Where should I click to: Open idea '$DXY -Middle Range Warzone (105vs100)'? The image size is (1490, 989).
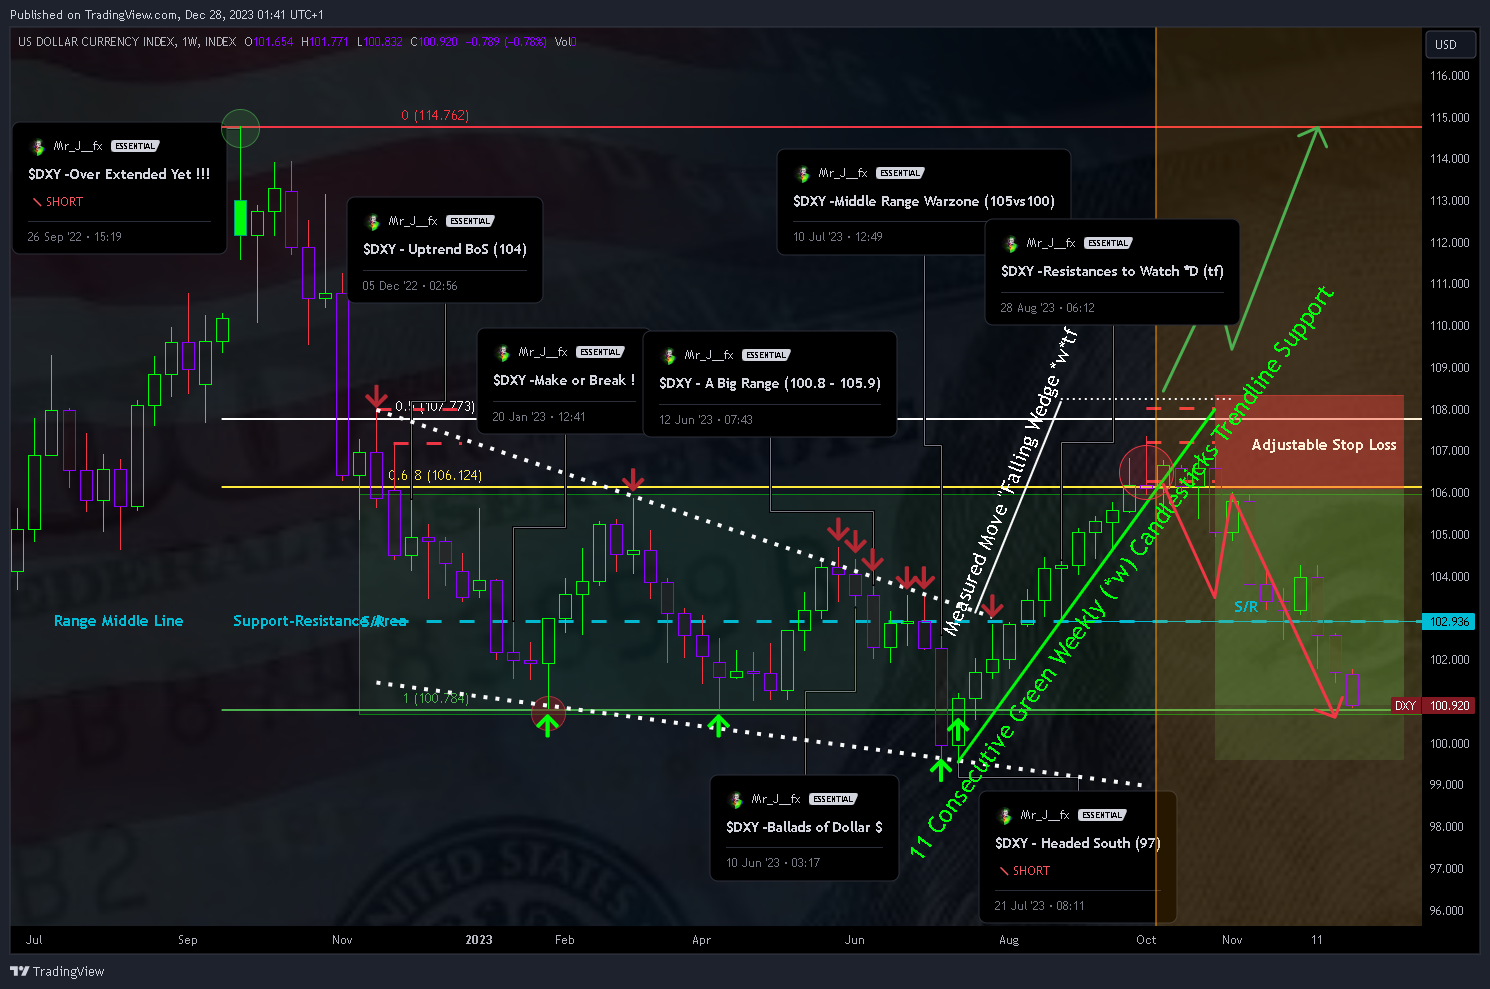tap(924, 201)
